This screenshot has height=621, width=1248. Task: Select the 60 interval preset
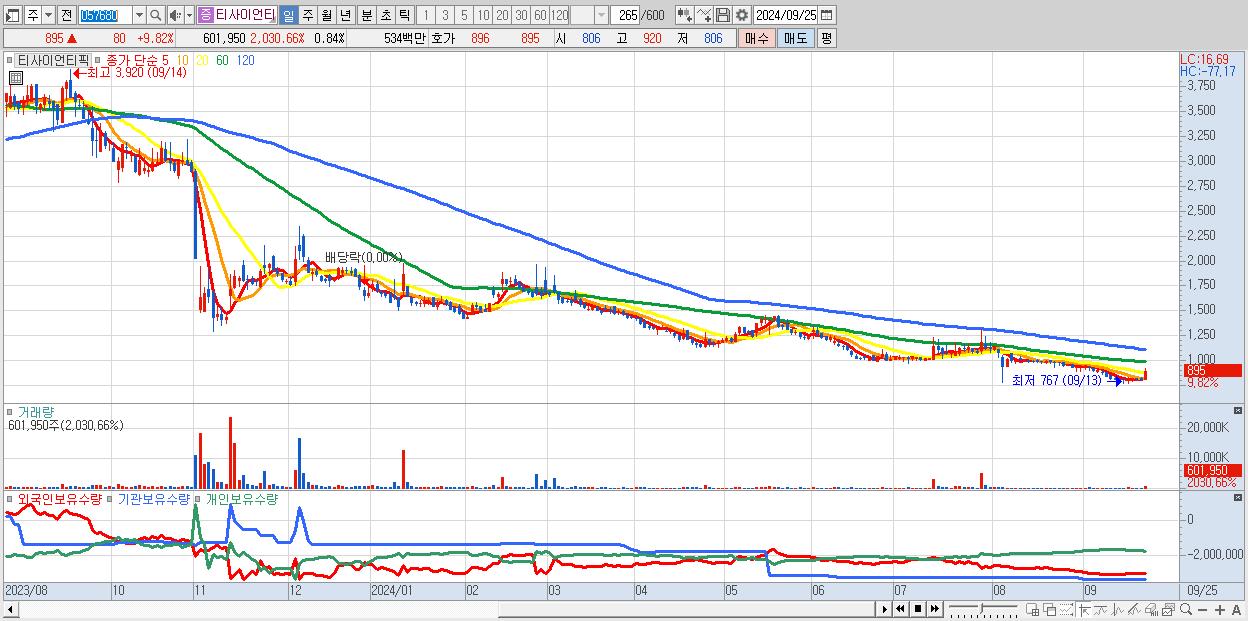pos(540,15)
